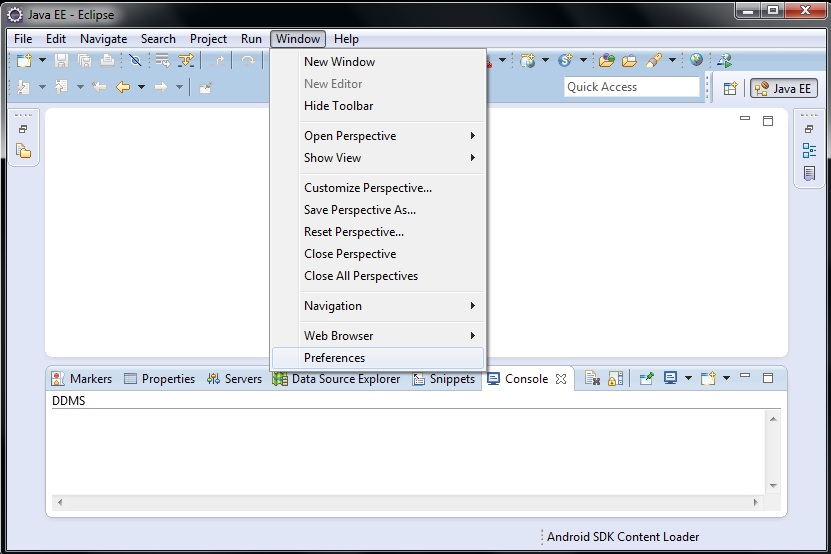Viewport: 831px width, 554px height.
Task: Open Next Annotation dropdown arrow
Action: 42,87
